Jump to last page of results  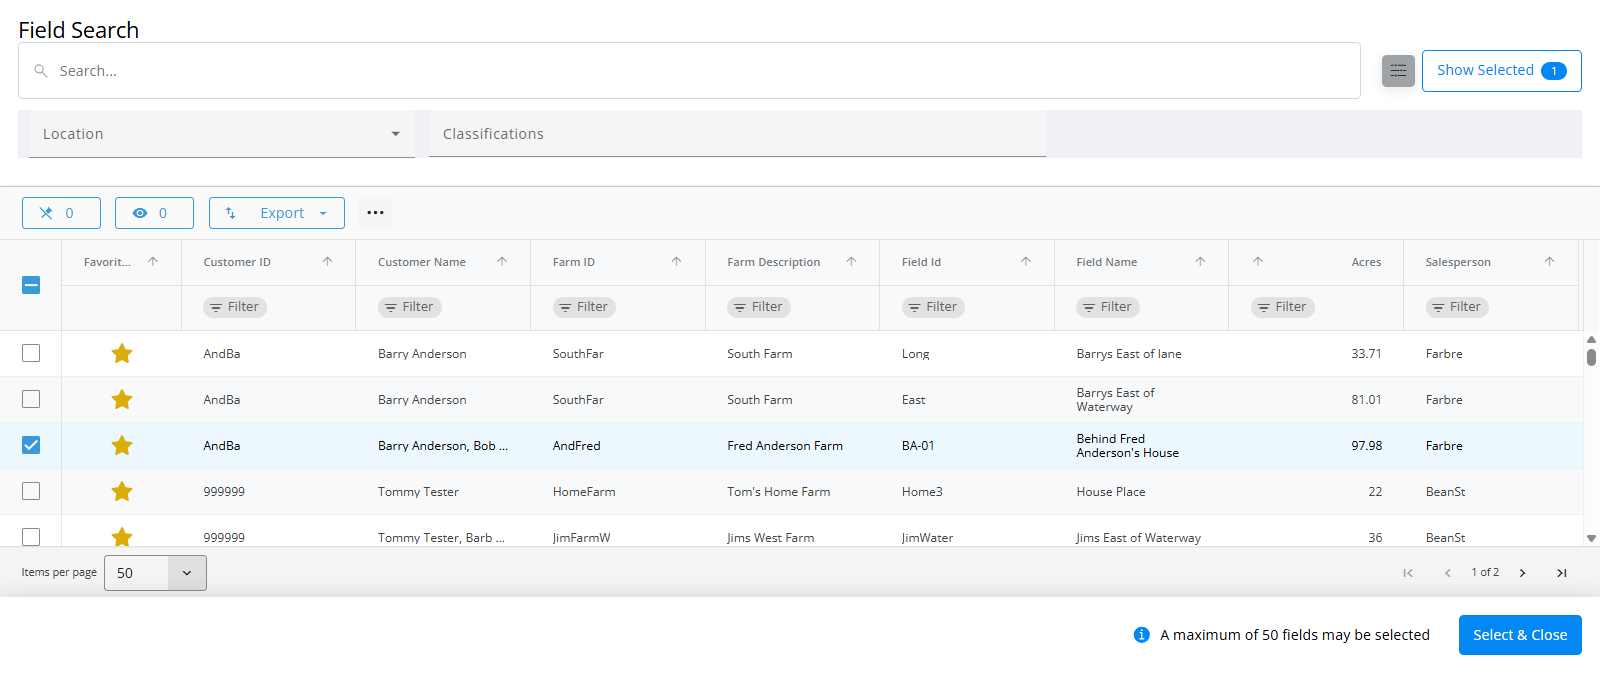[x=1561, y=573]
